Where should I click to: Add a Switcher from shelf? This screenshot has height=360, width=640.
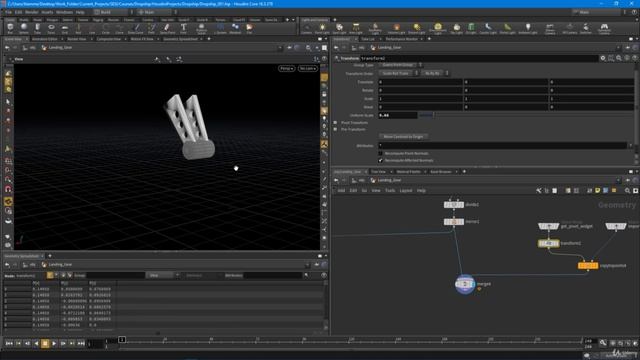[586, 28]
